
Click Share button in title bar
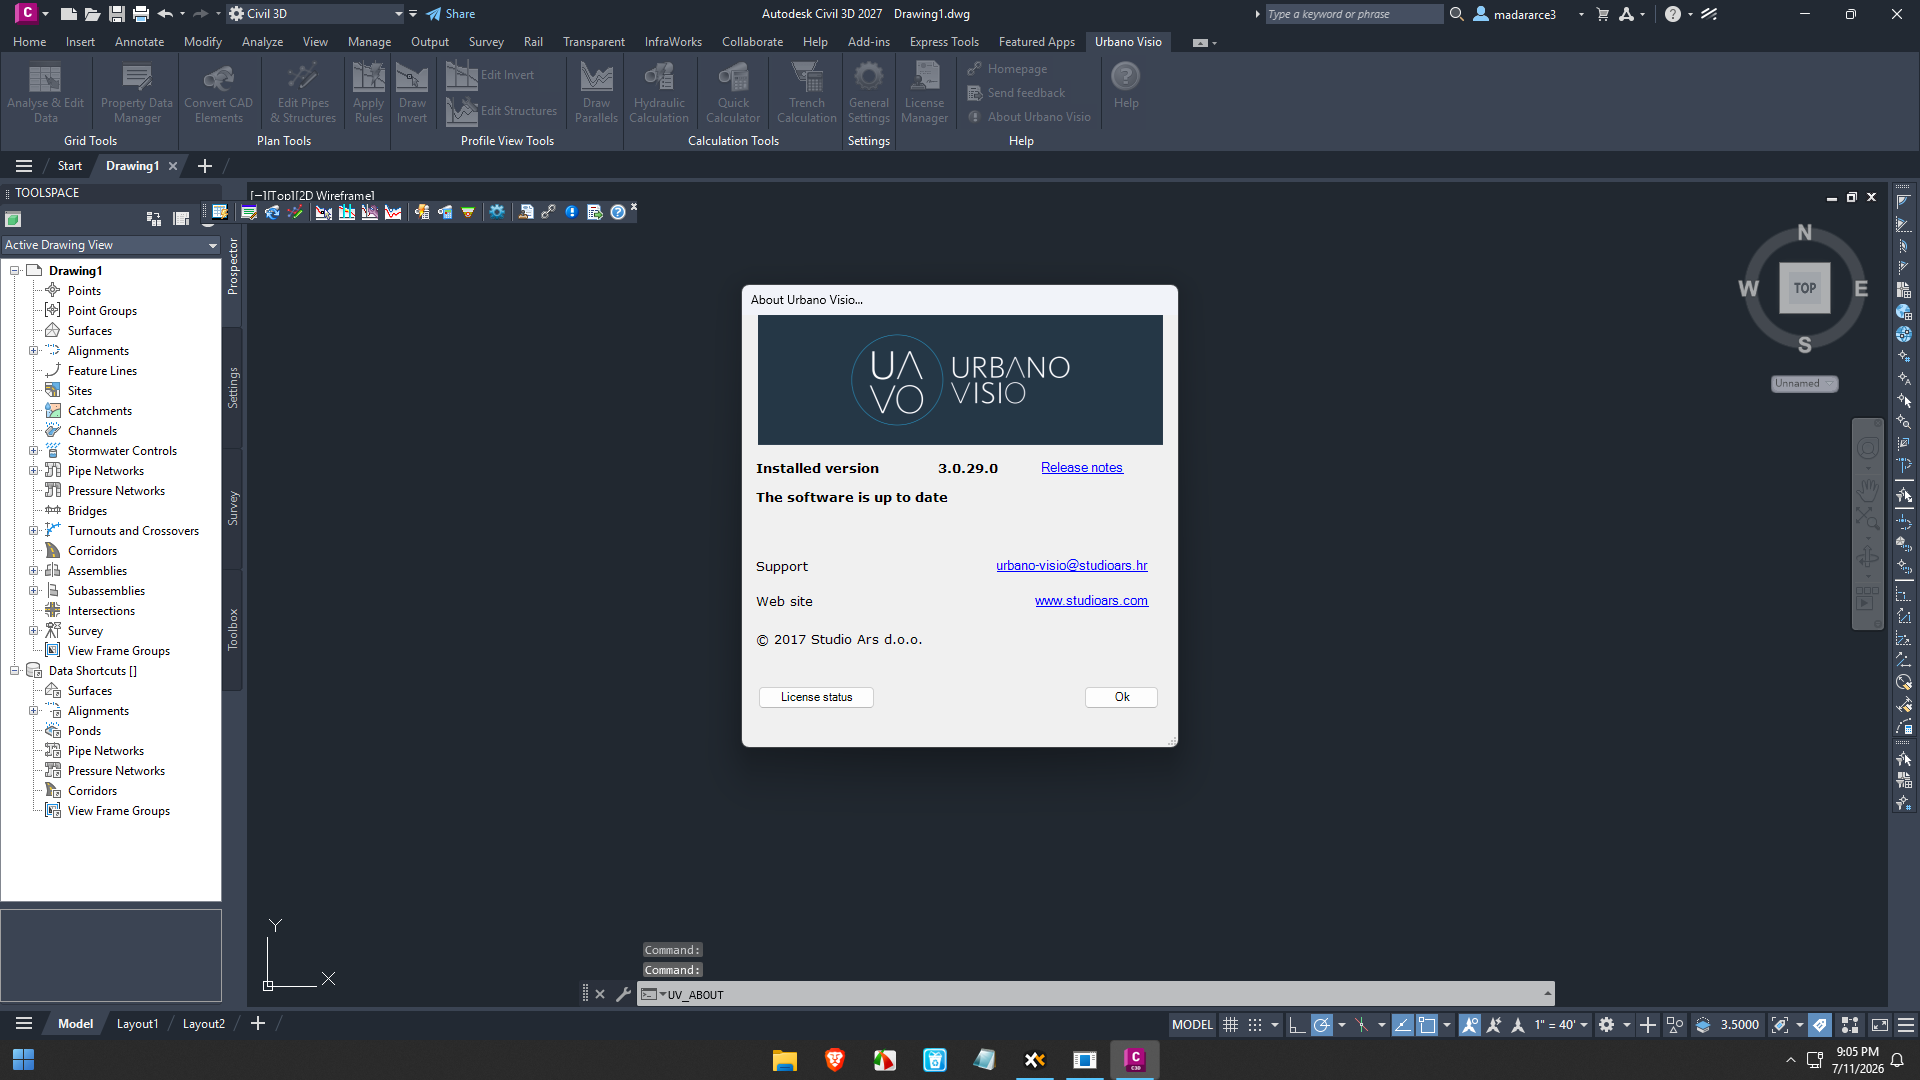tap(450, 14)
